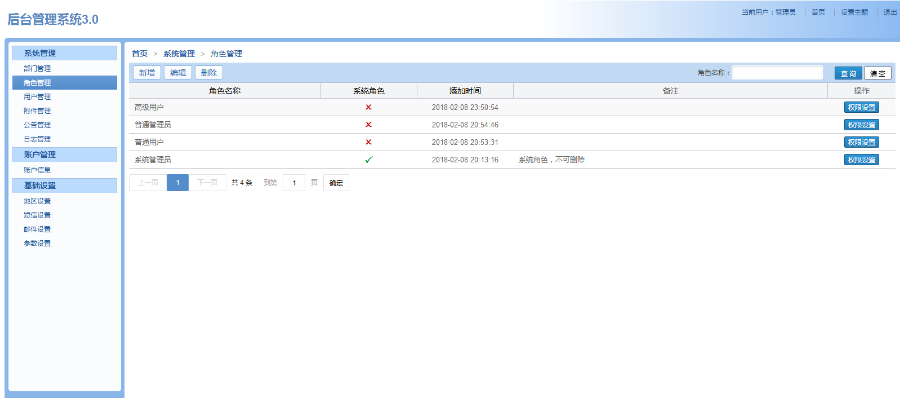Viewport: 900px width, 398px height.
Task: Focus the 角色名称 search input
Action: tap(778, 73)
